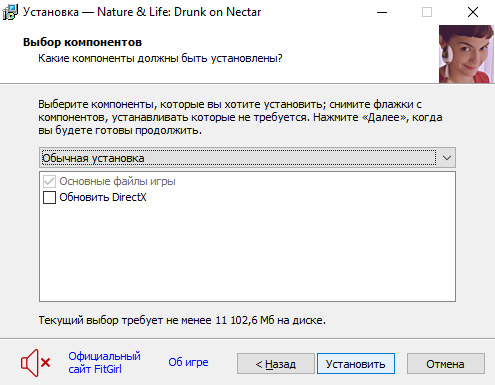
Task: Cancel setup with the Отмена button
Action: point(446,364)
